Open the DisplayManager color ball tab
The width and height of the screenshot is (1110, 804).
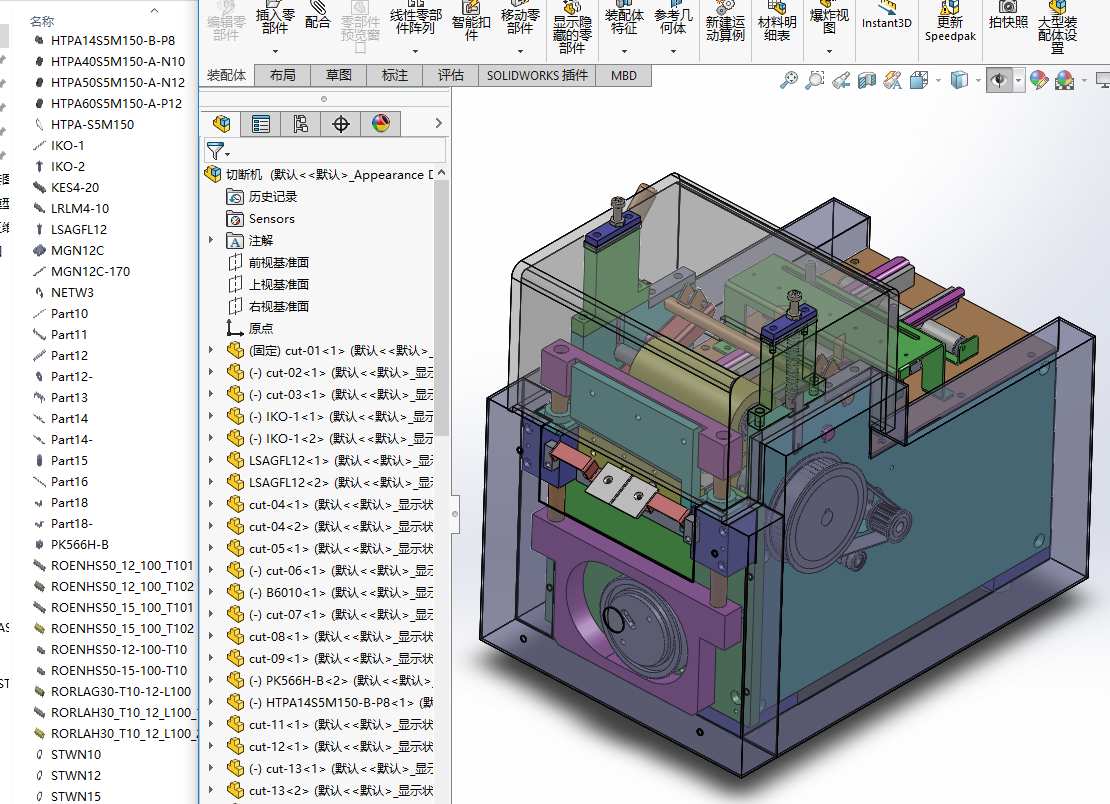pyautogui.click(x=380, y=124)
